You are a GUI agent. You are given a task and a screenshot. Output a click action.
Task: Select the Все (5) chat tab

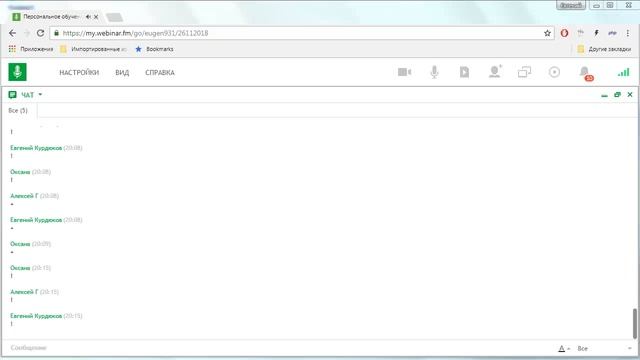pyautogui.click(x=18, y=111)
